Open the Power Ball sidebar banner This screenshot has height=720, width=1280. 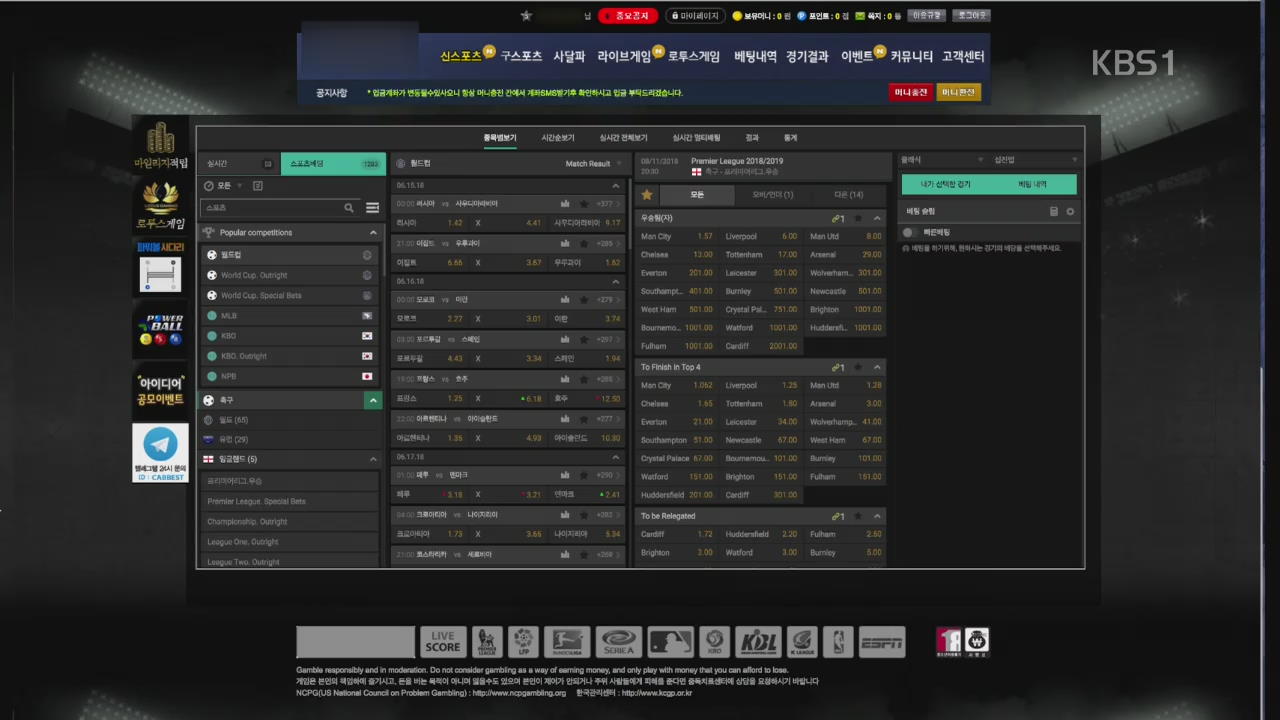click(160, 328)
